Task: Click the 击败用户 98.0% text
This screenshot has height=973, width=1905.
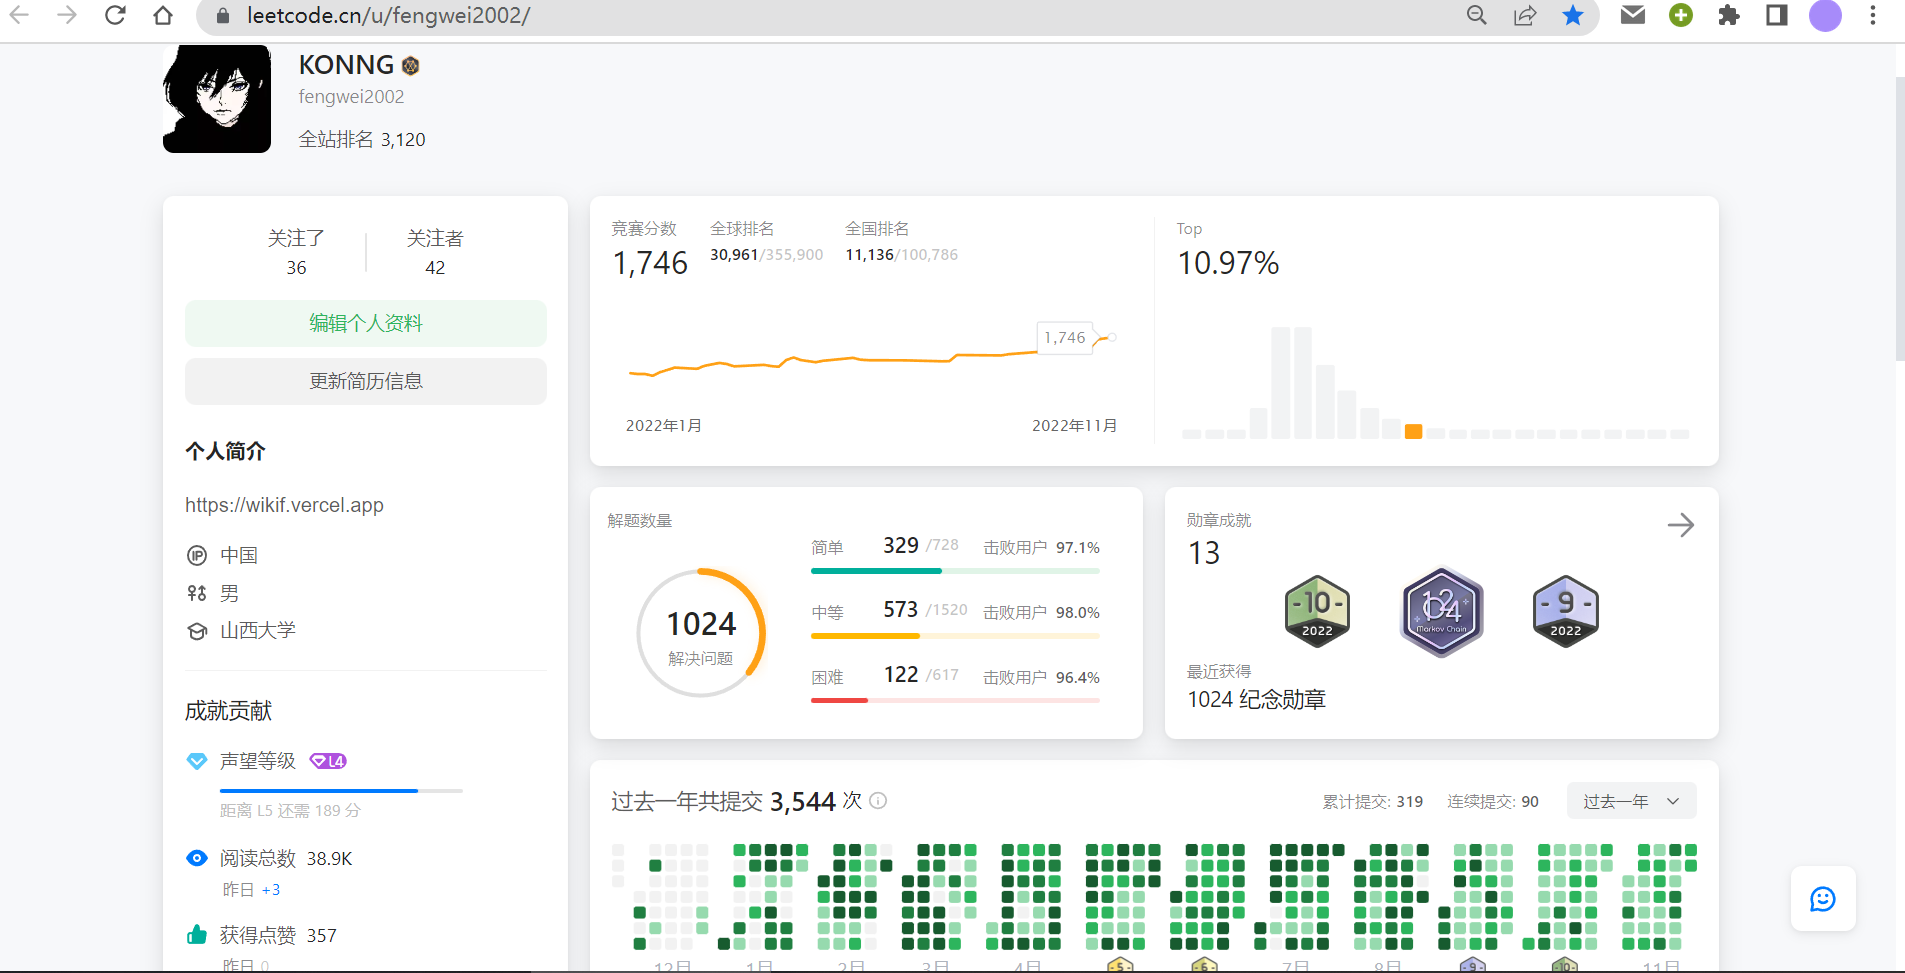Action: coord(1041,612)
